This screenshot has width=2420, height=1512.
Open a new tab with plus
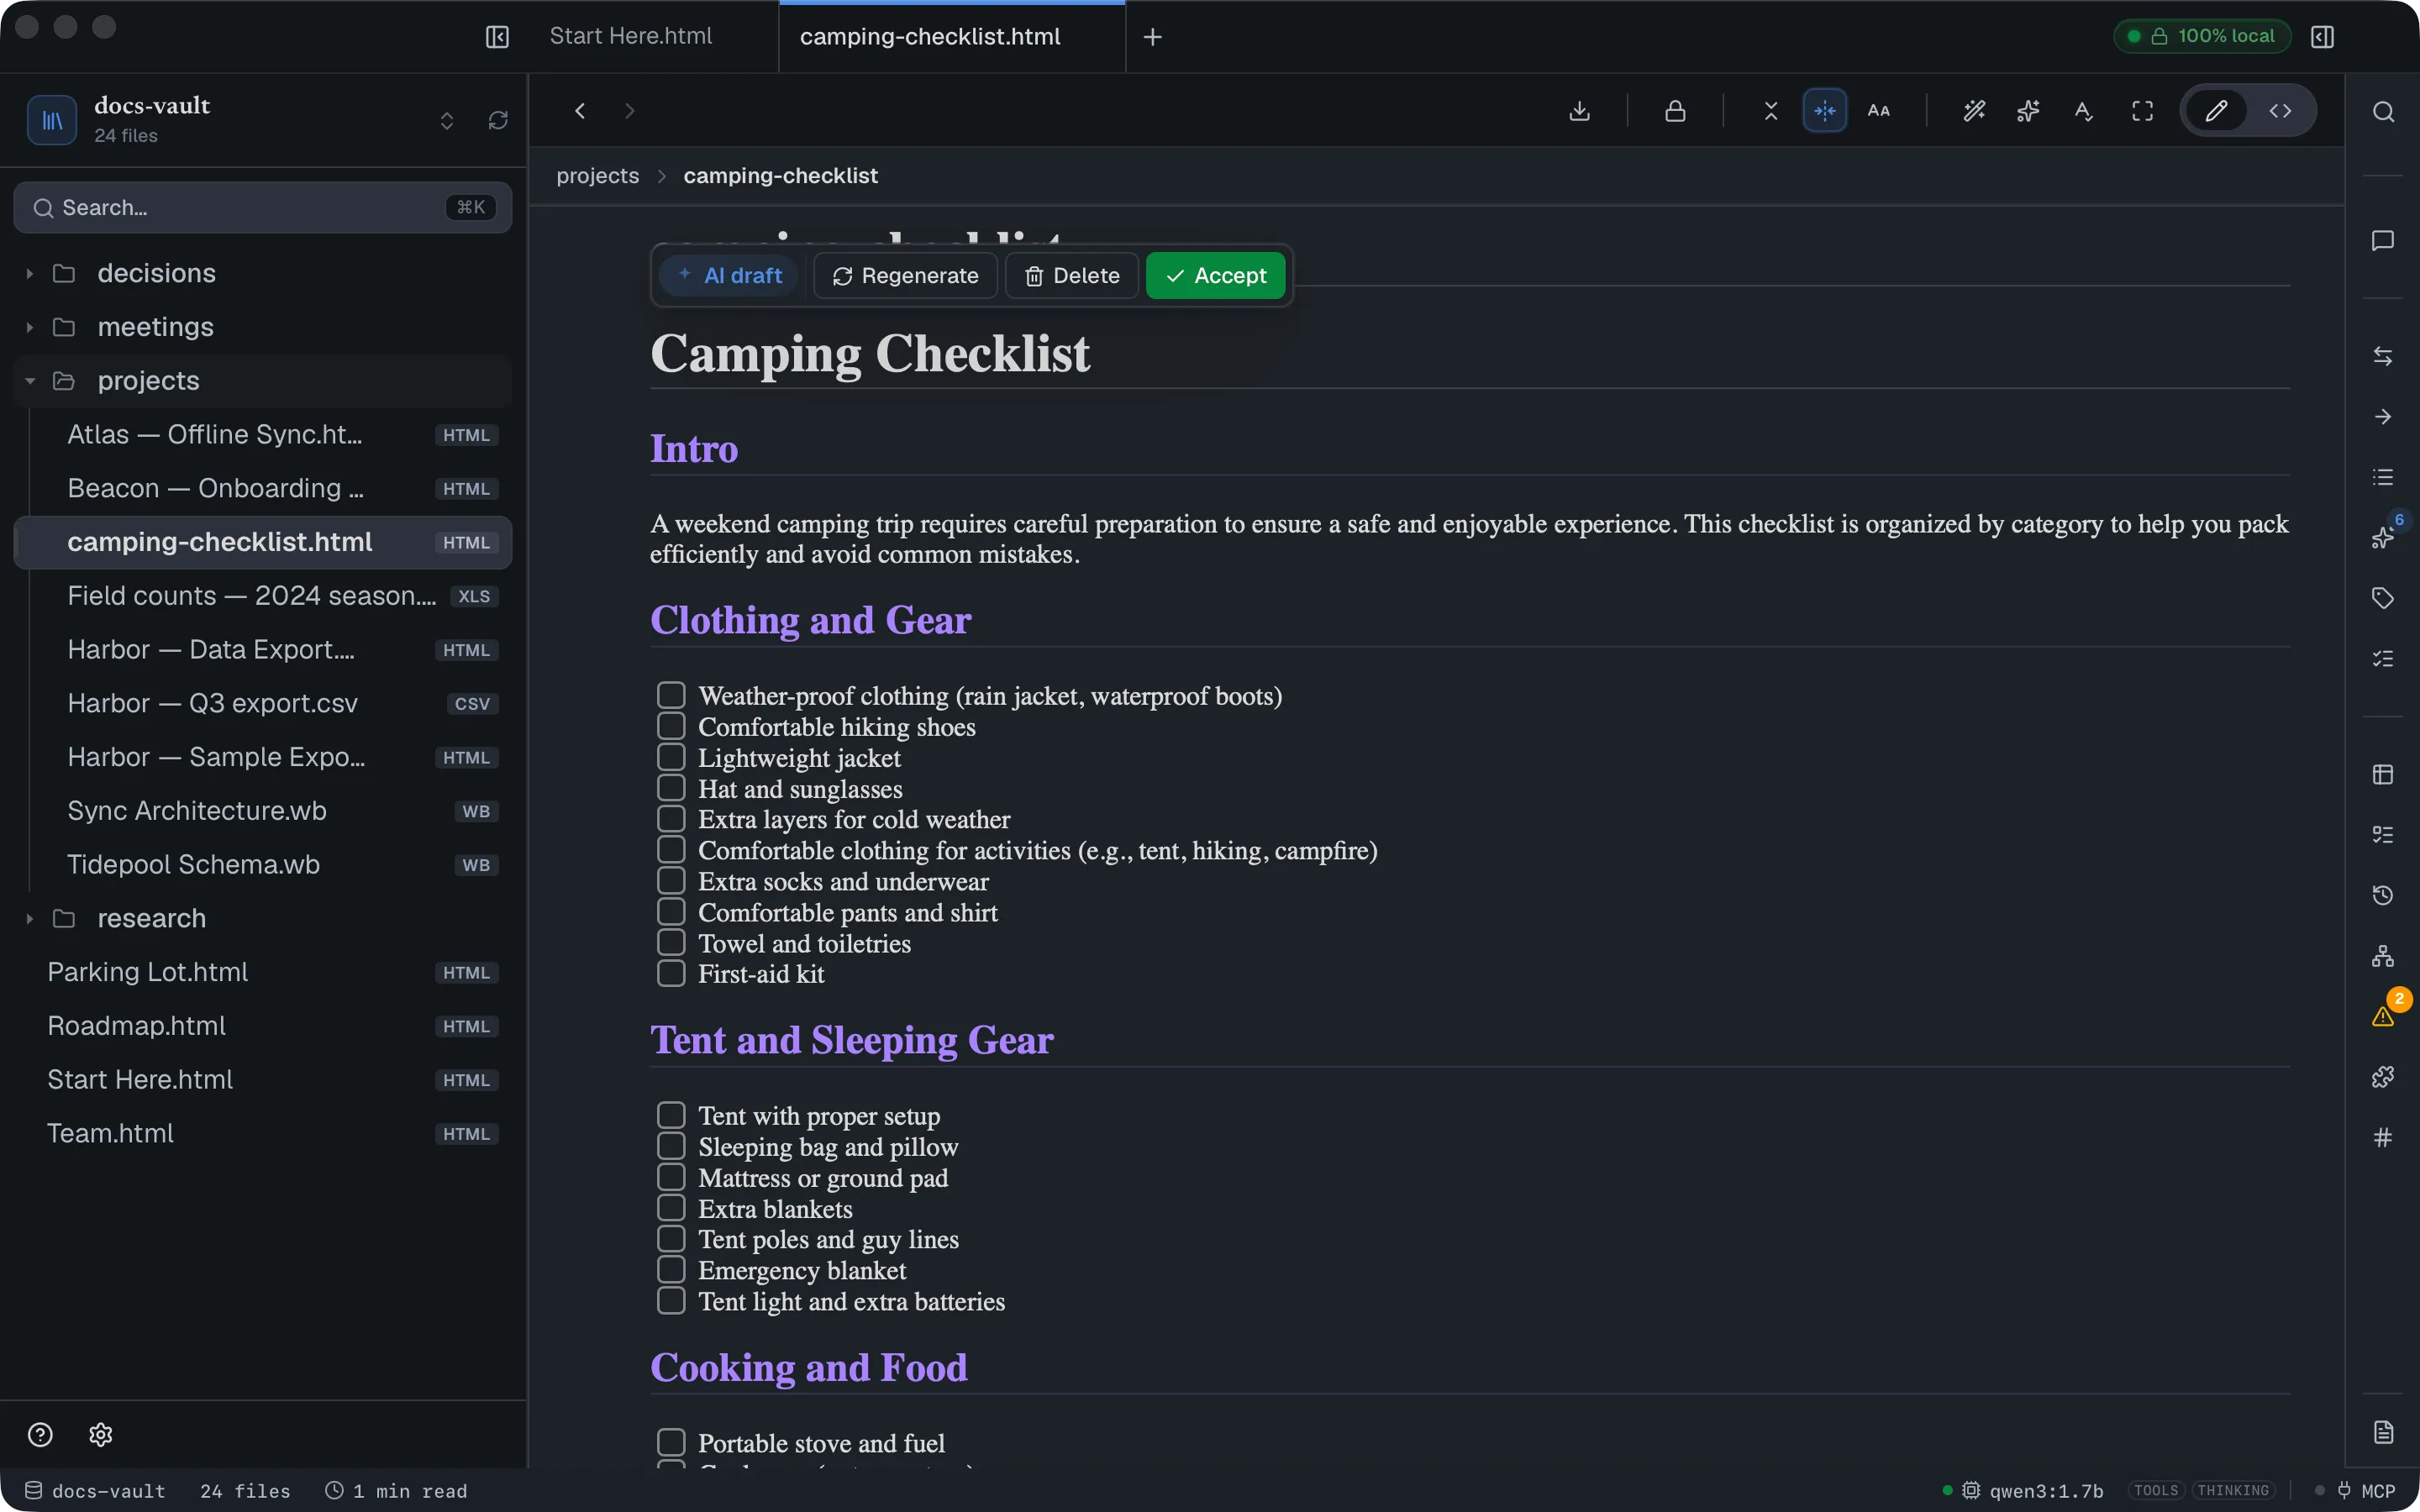1152,37
